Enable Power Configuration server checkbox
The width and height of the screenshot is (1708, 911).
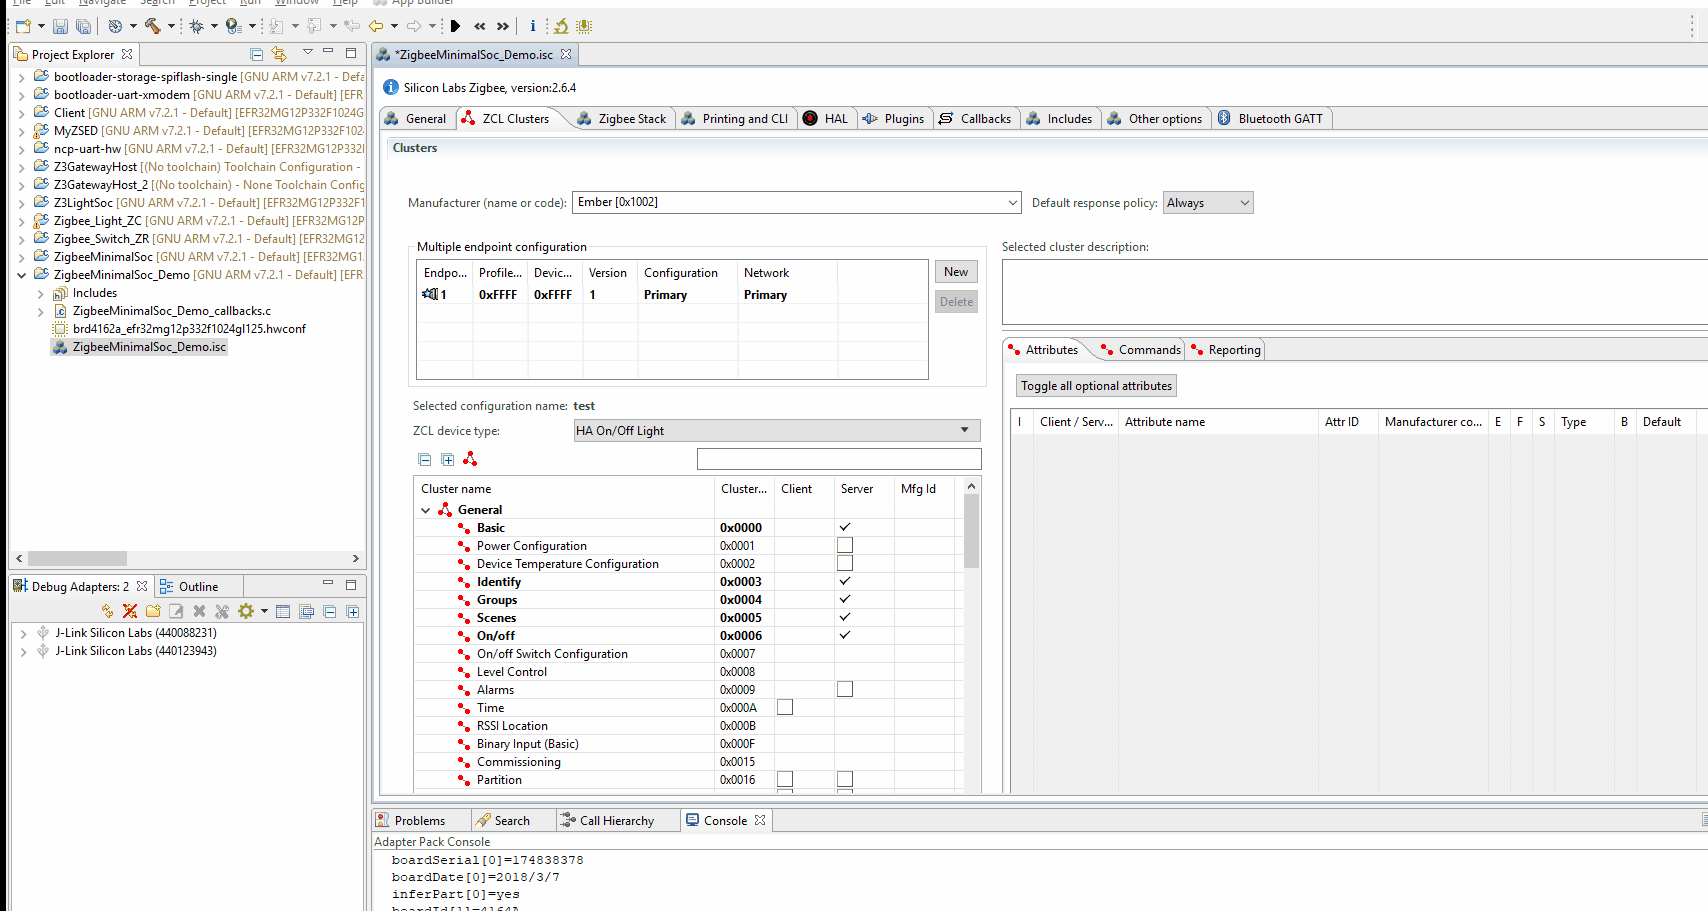(845, 546)
